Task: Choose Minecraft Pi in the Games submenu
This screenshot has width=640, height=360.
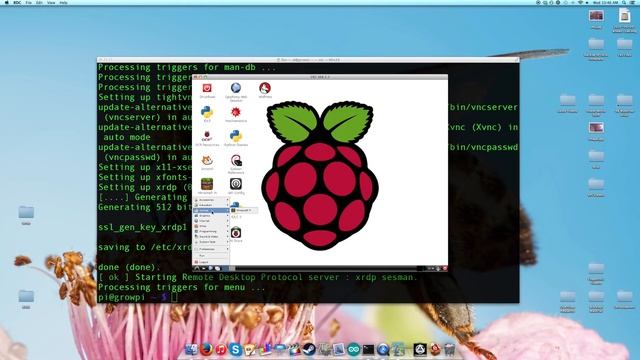Action: click(244, 210)
